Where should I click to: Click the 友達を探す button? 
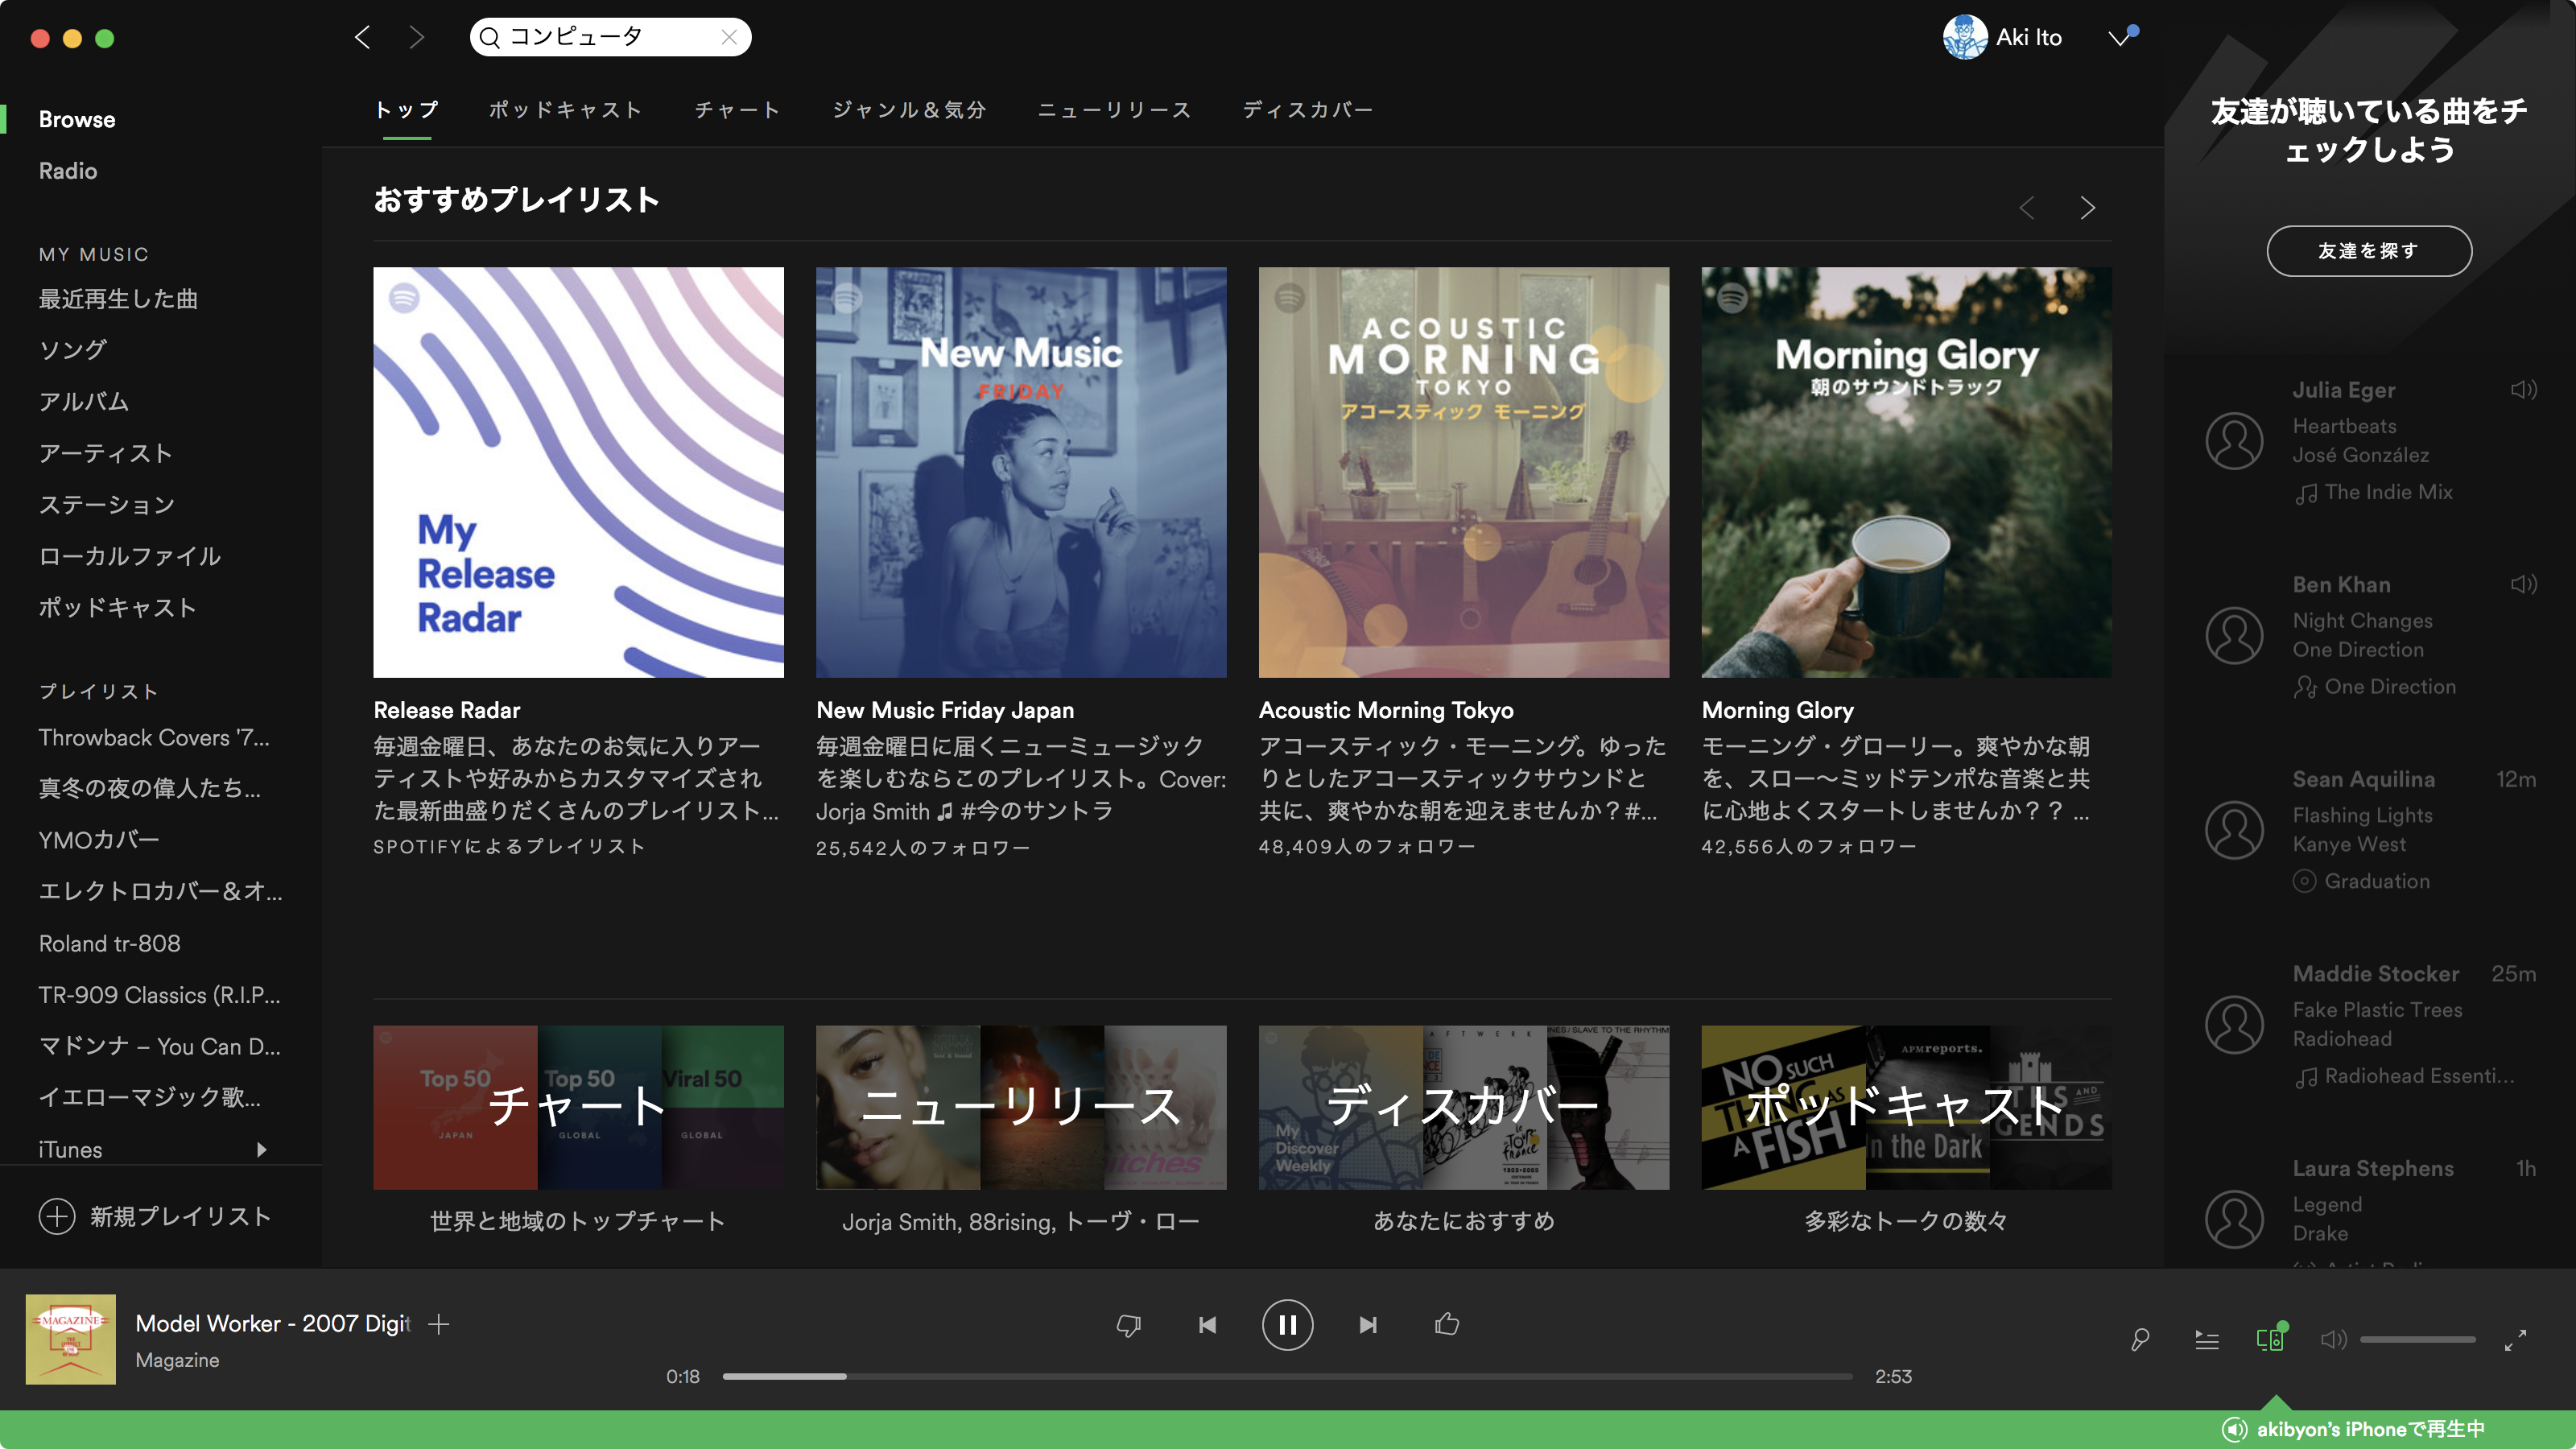[2369, 251]
